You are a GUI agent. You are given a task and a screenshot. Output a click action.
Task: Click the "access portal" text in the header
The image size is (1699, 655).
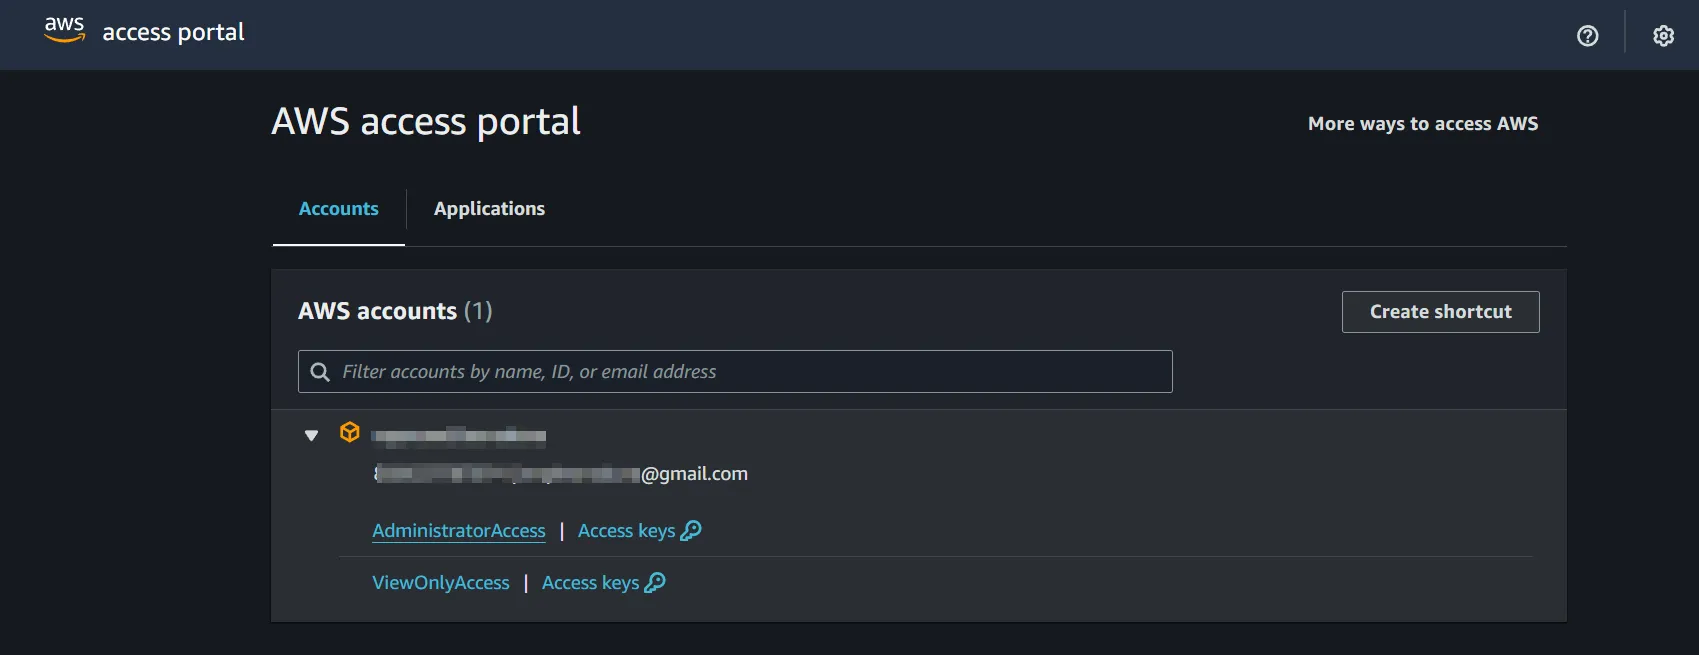[173, 32]
